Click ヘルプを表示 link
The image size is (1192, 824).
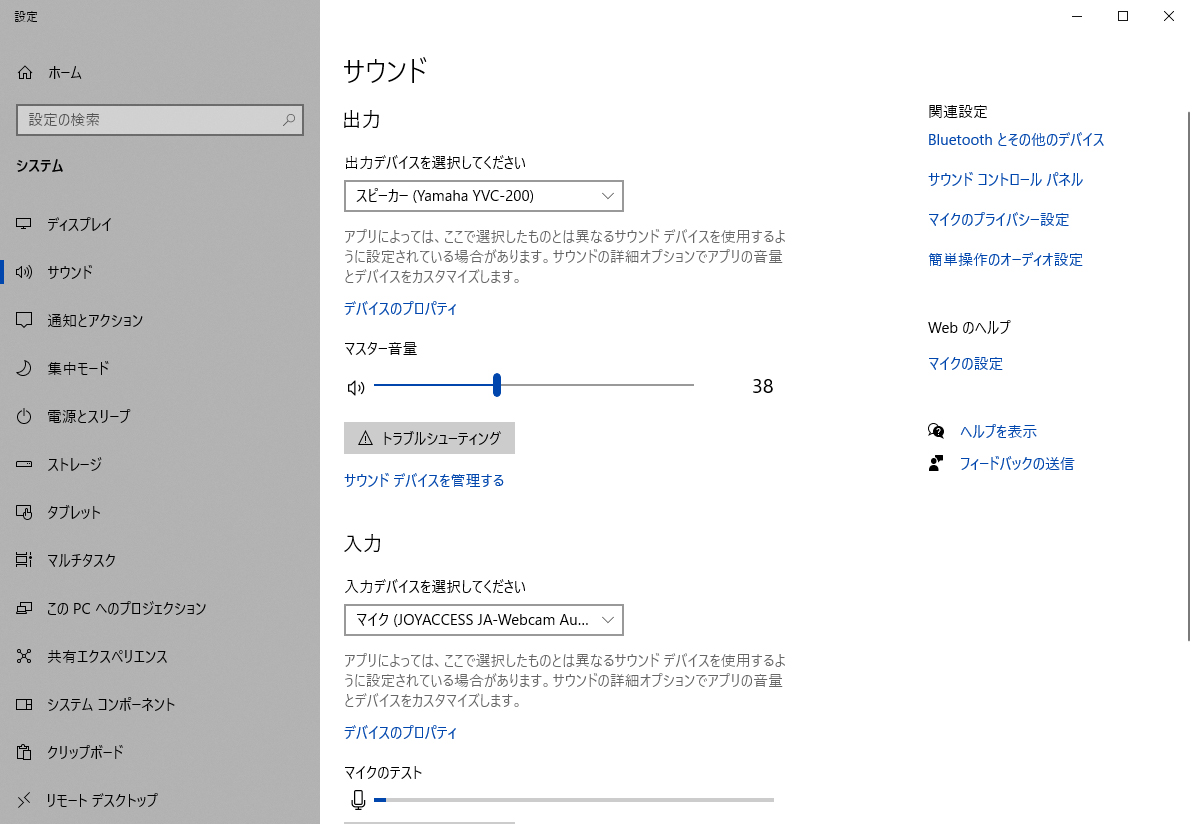[x=998, y=432]
